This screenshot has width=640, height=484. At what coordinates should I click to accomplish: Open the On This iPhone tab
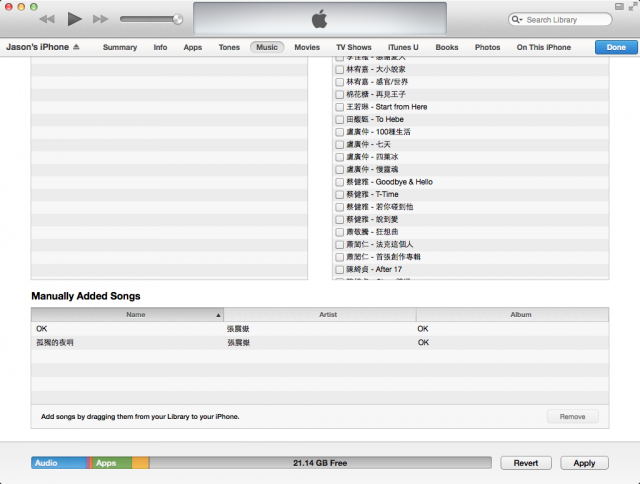(544, 47)
